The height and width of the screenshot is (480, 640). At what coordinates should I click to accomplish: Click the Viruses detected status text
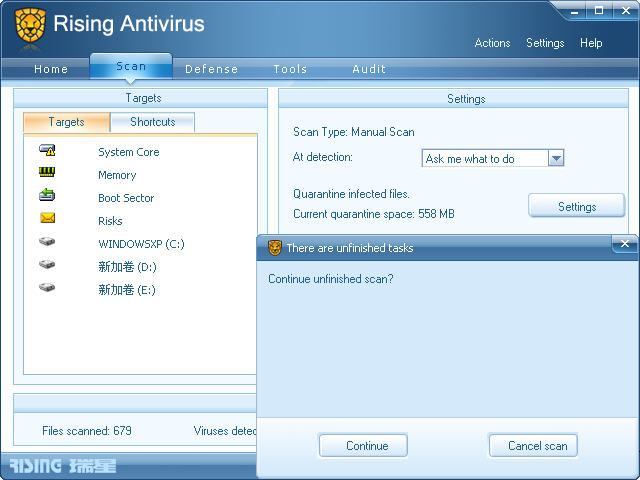click(225, 431)
